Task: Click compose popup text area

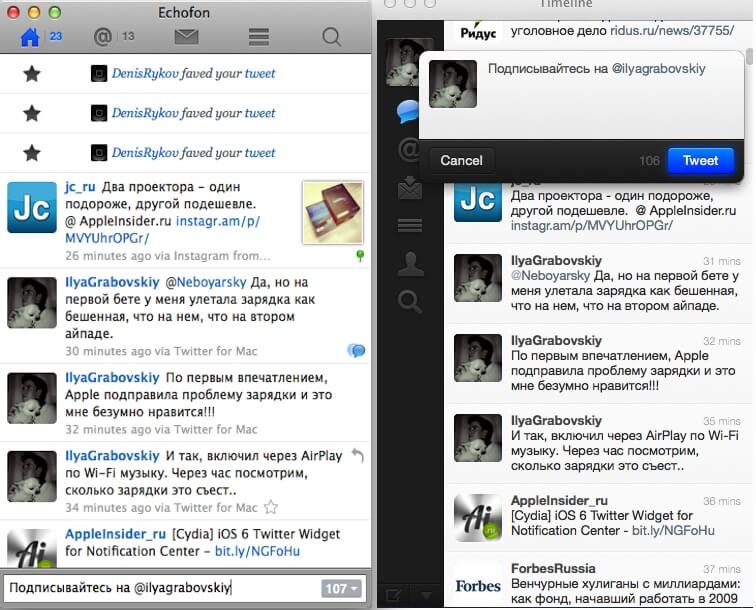Action: coord(610,96)
